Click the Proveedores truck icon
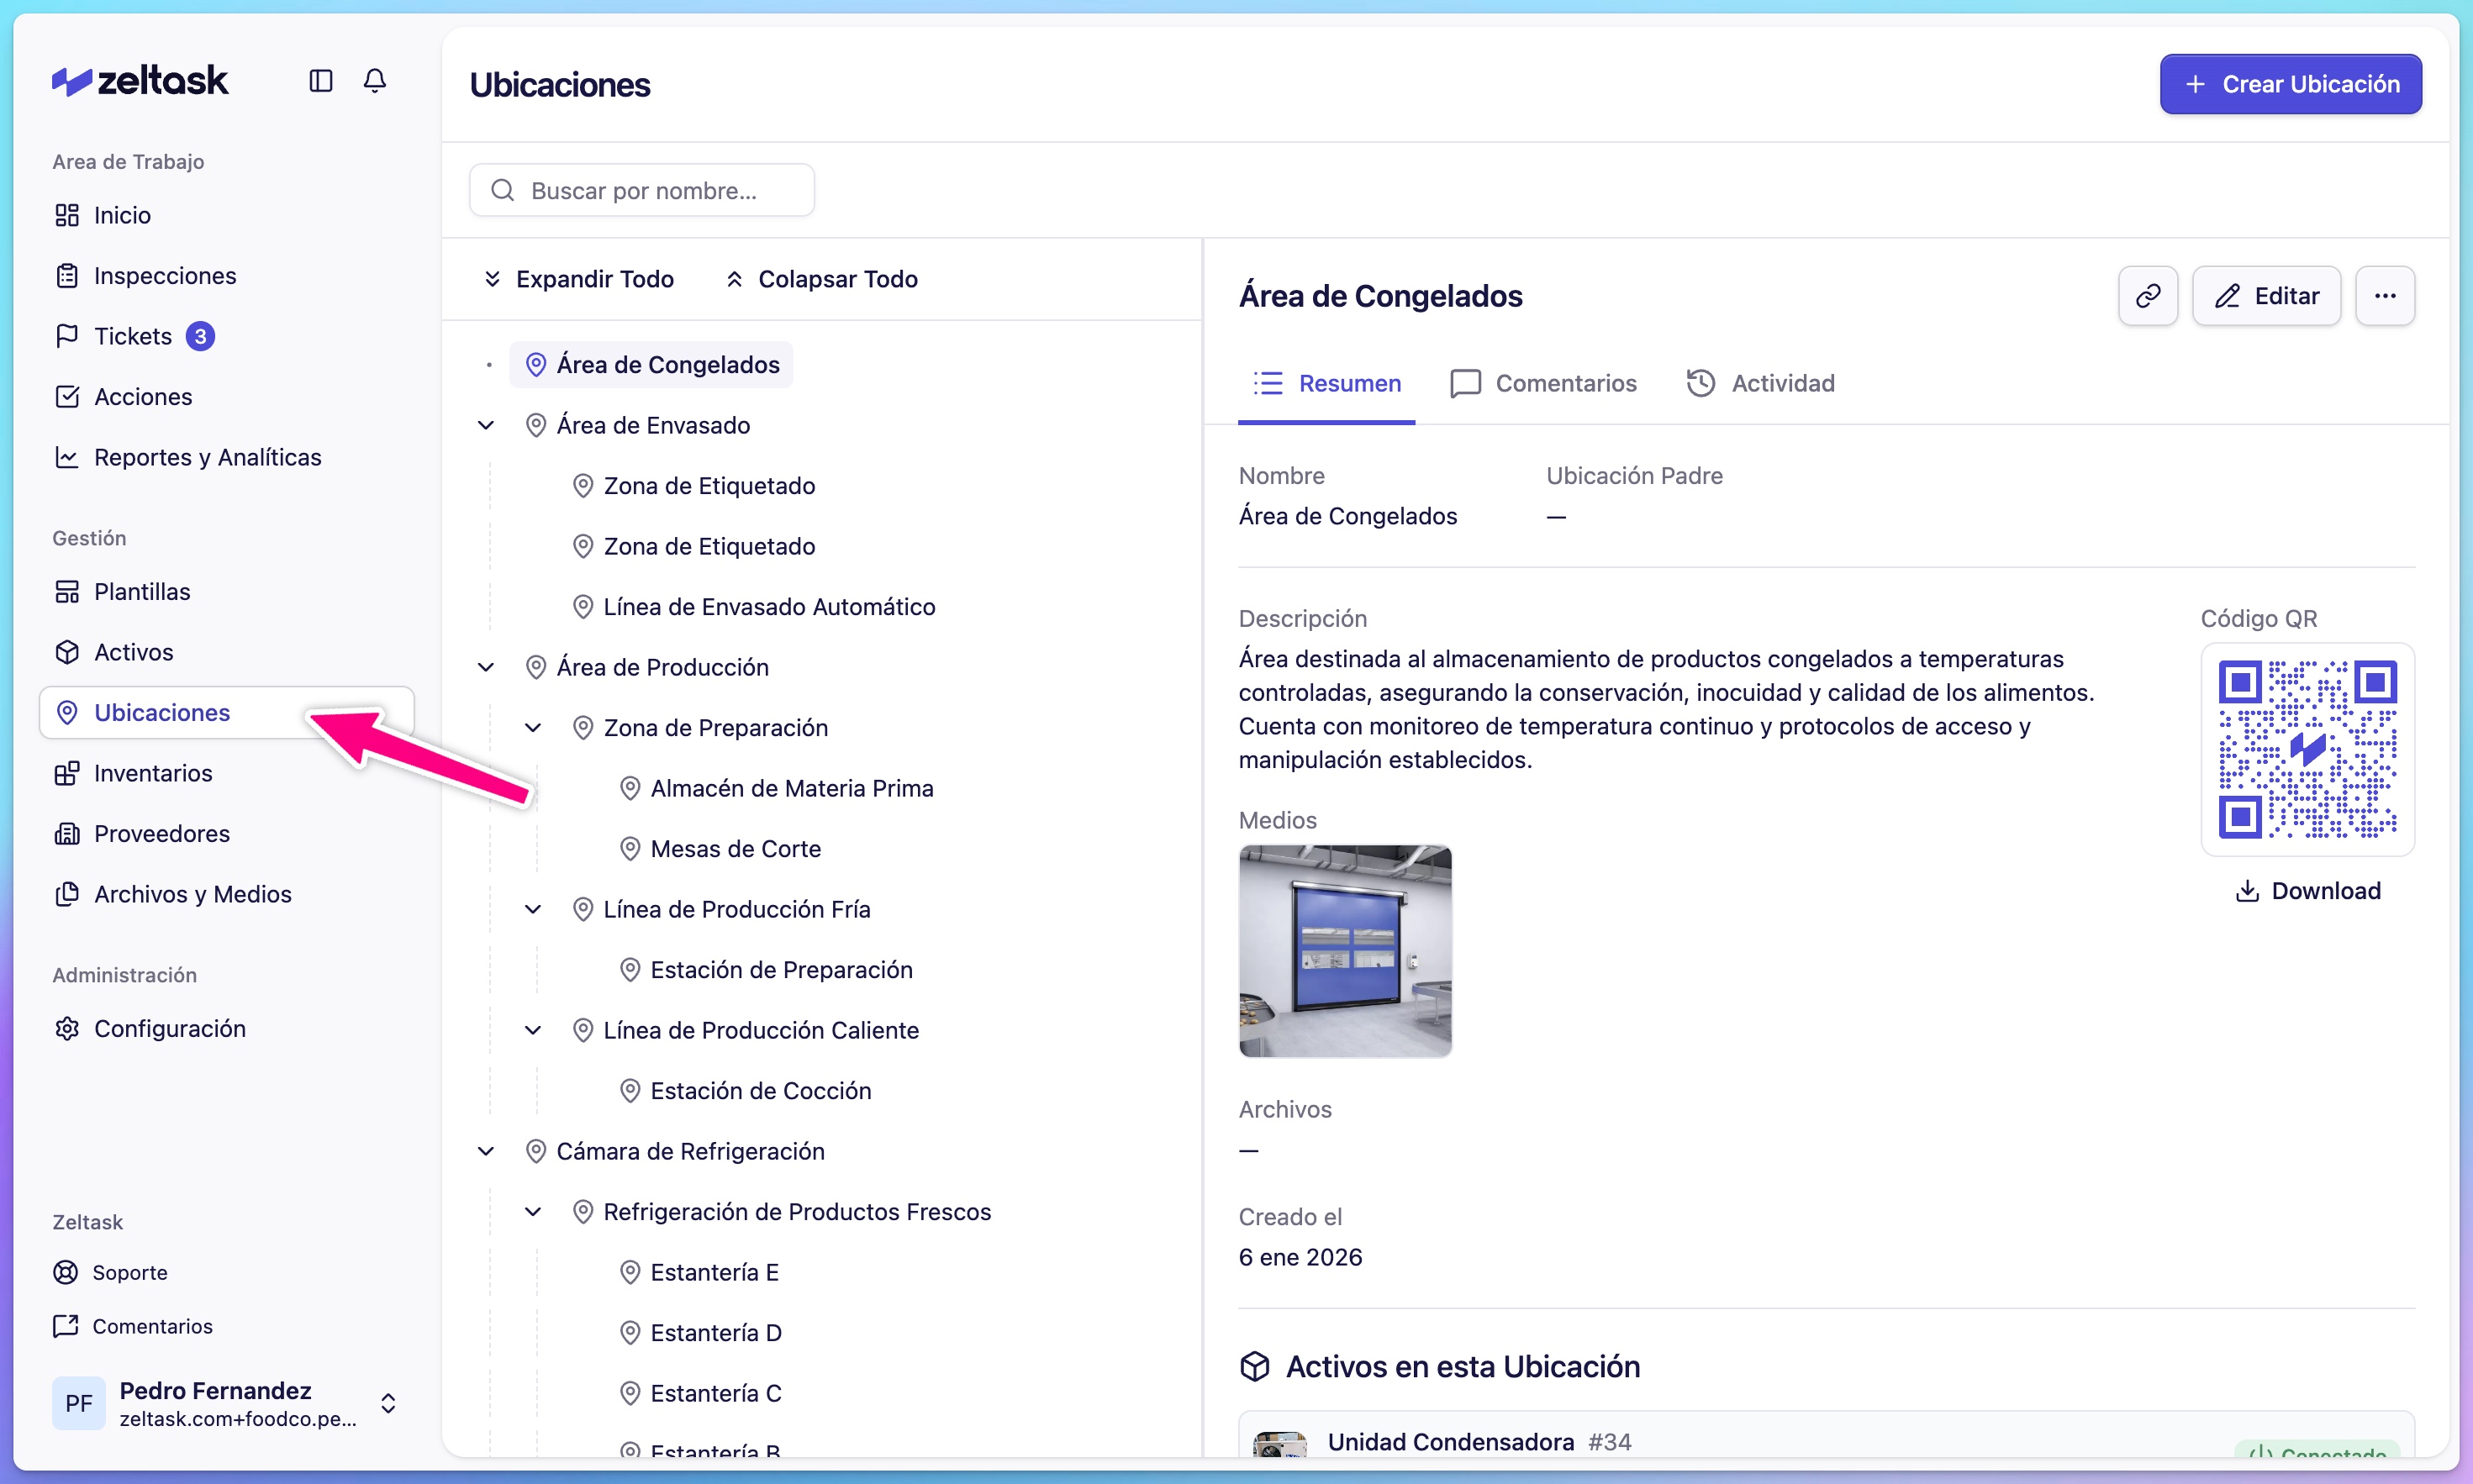This screenshot has height=1484, width=2473. (66, 833)
